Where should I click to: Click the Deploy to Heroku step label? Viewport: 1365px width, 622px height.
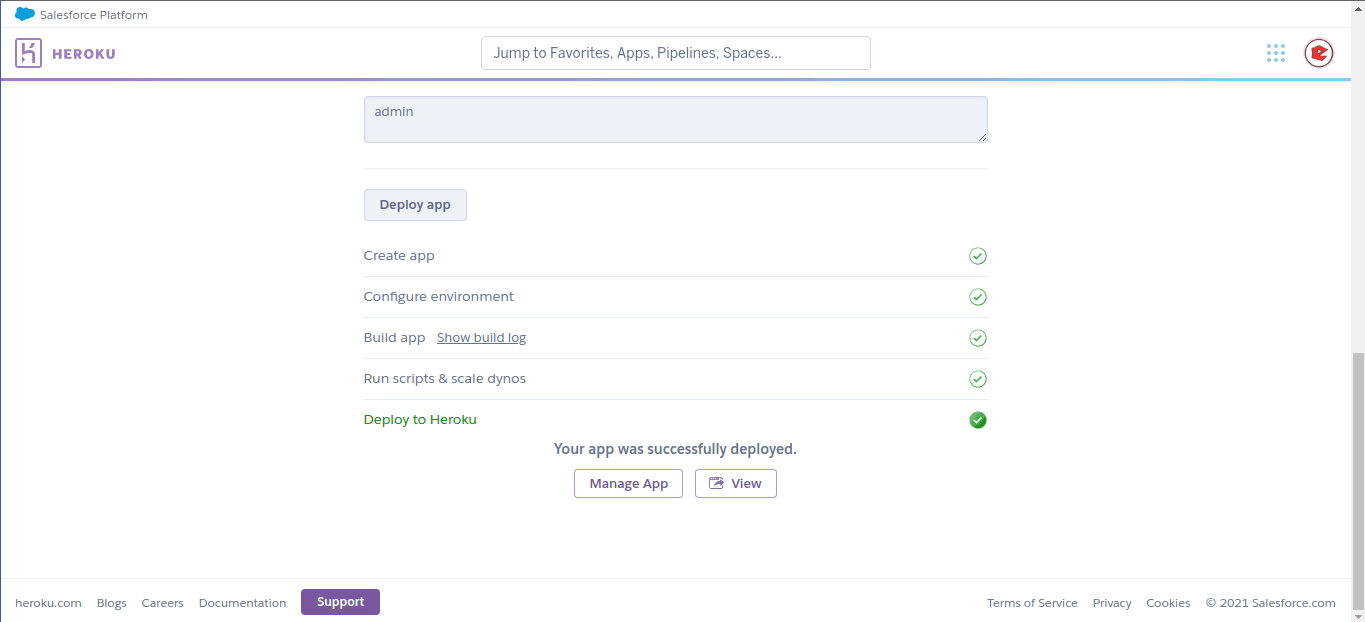click(420, 420)
